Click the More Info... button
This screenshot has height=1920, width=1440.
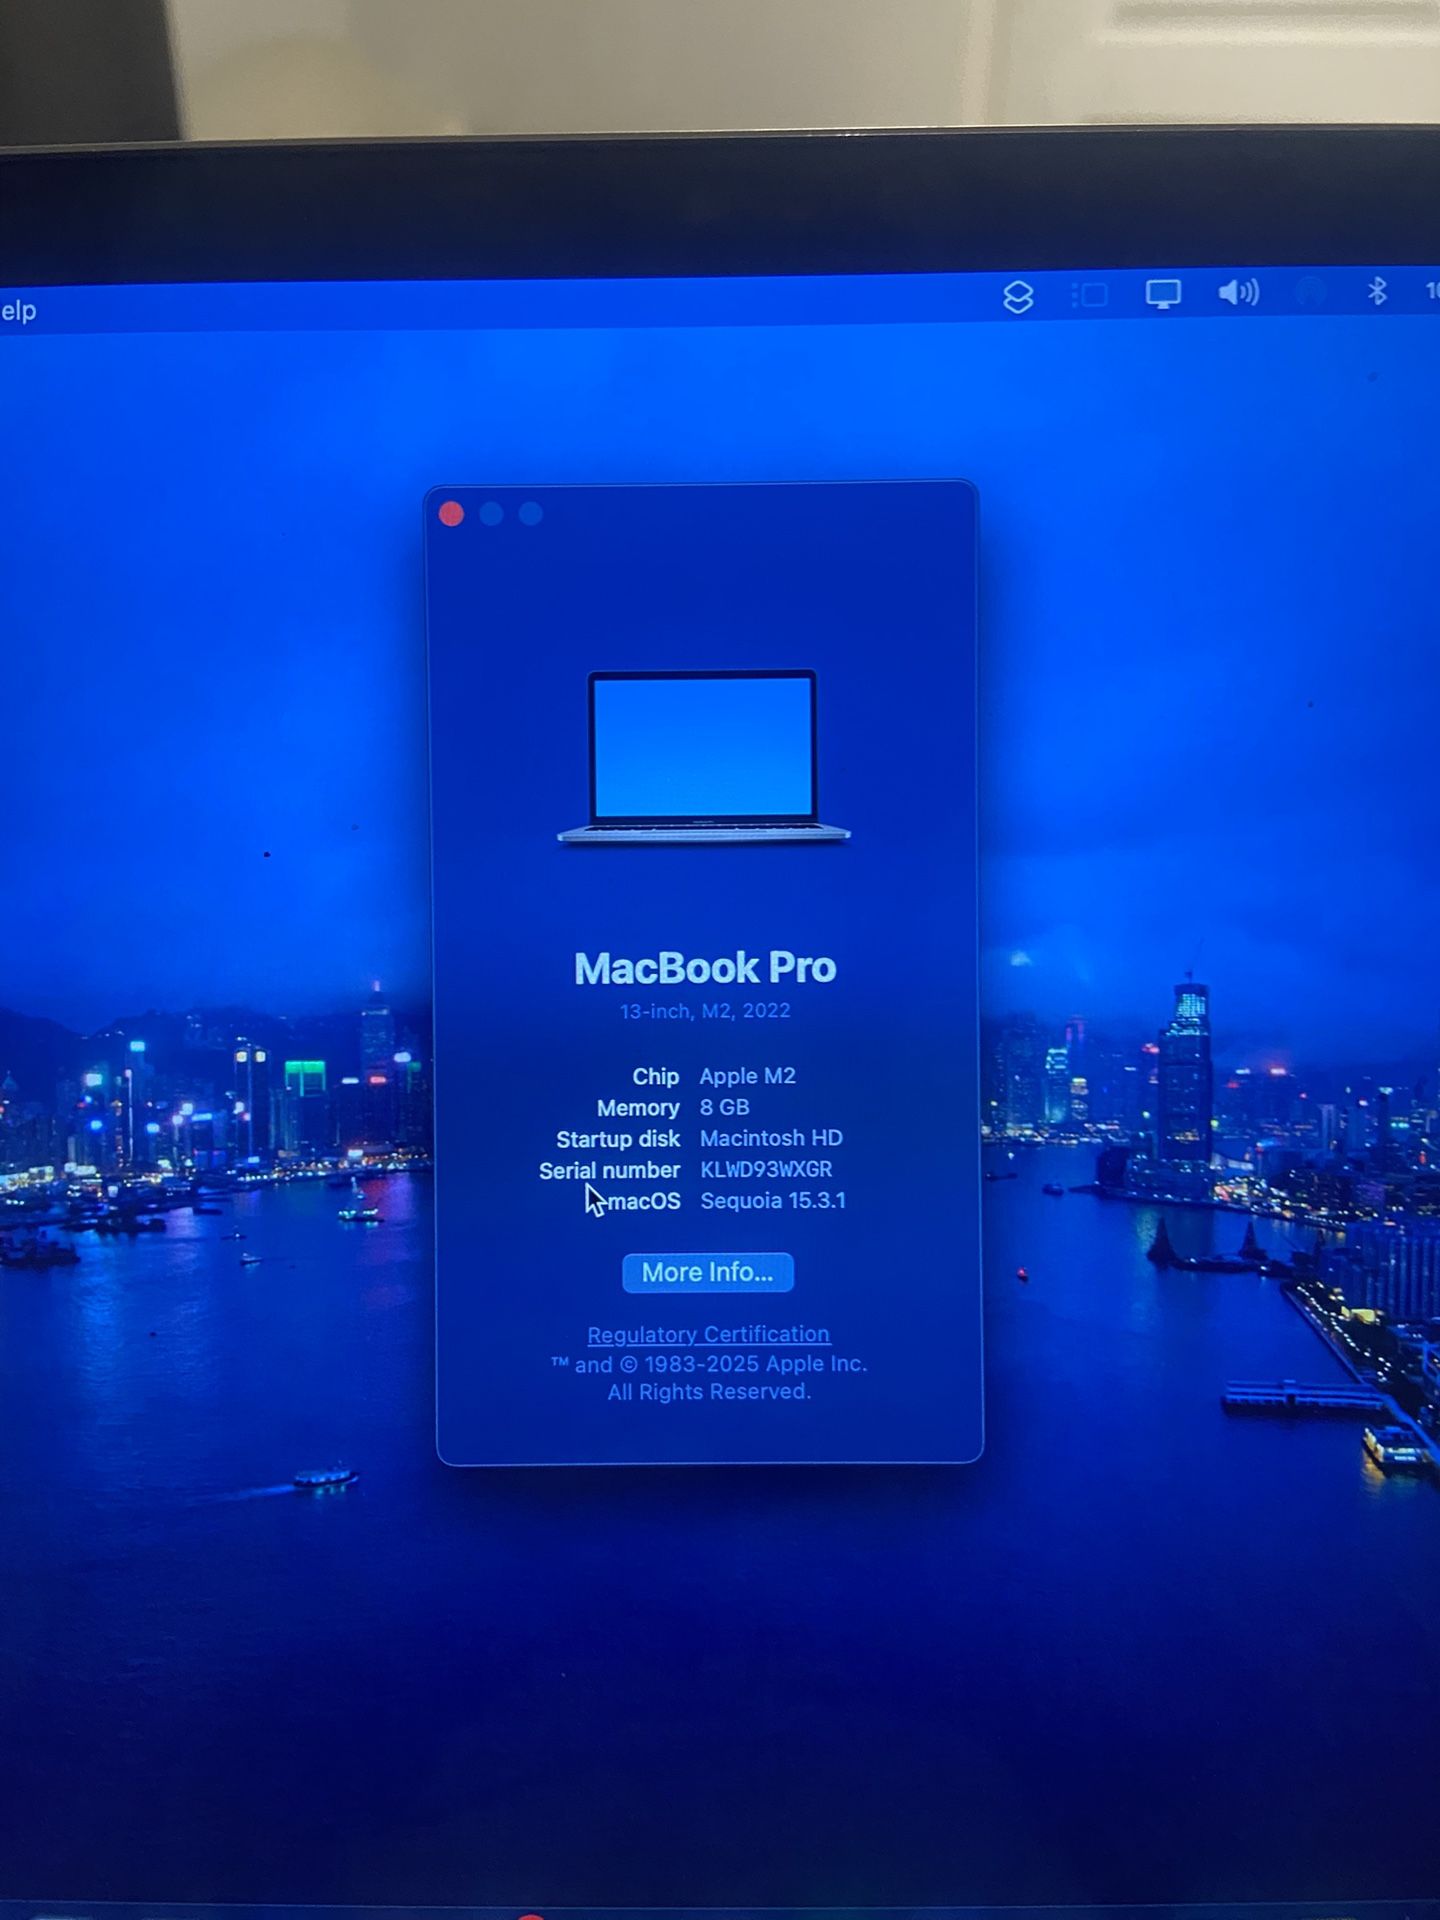pyautogui.click(x=707, y=1272)
